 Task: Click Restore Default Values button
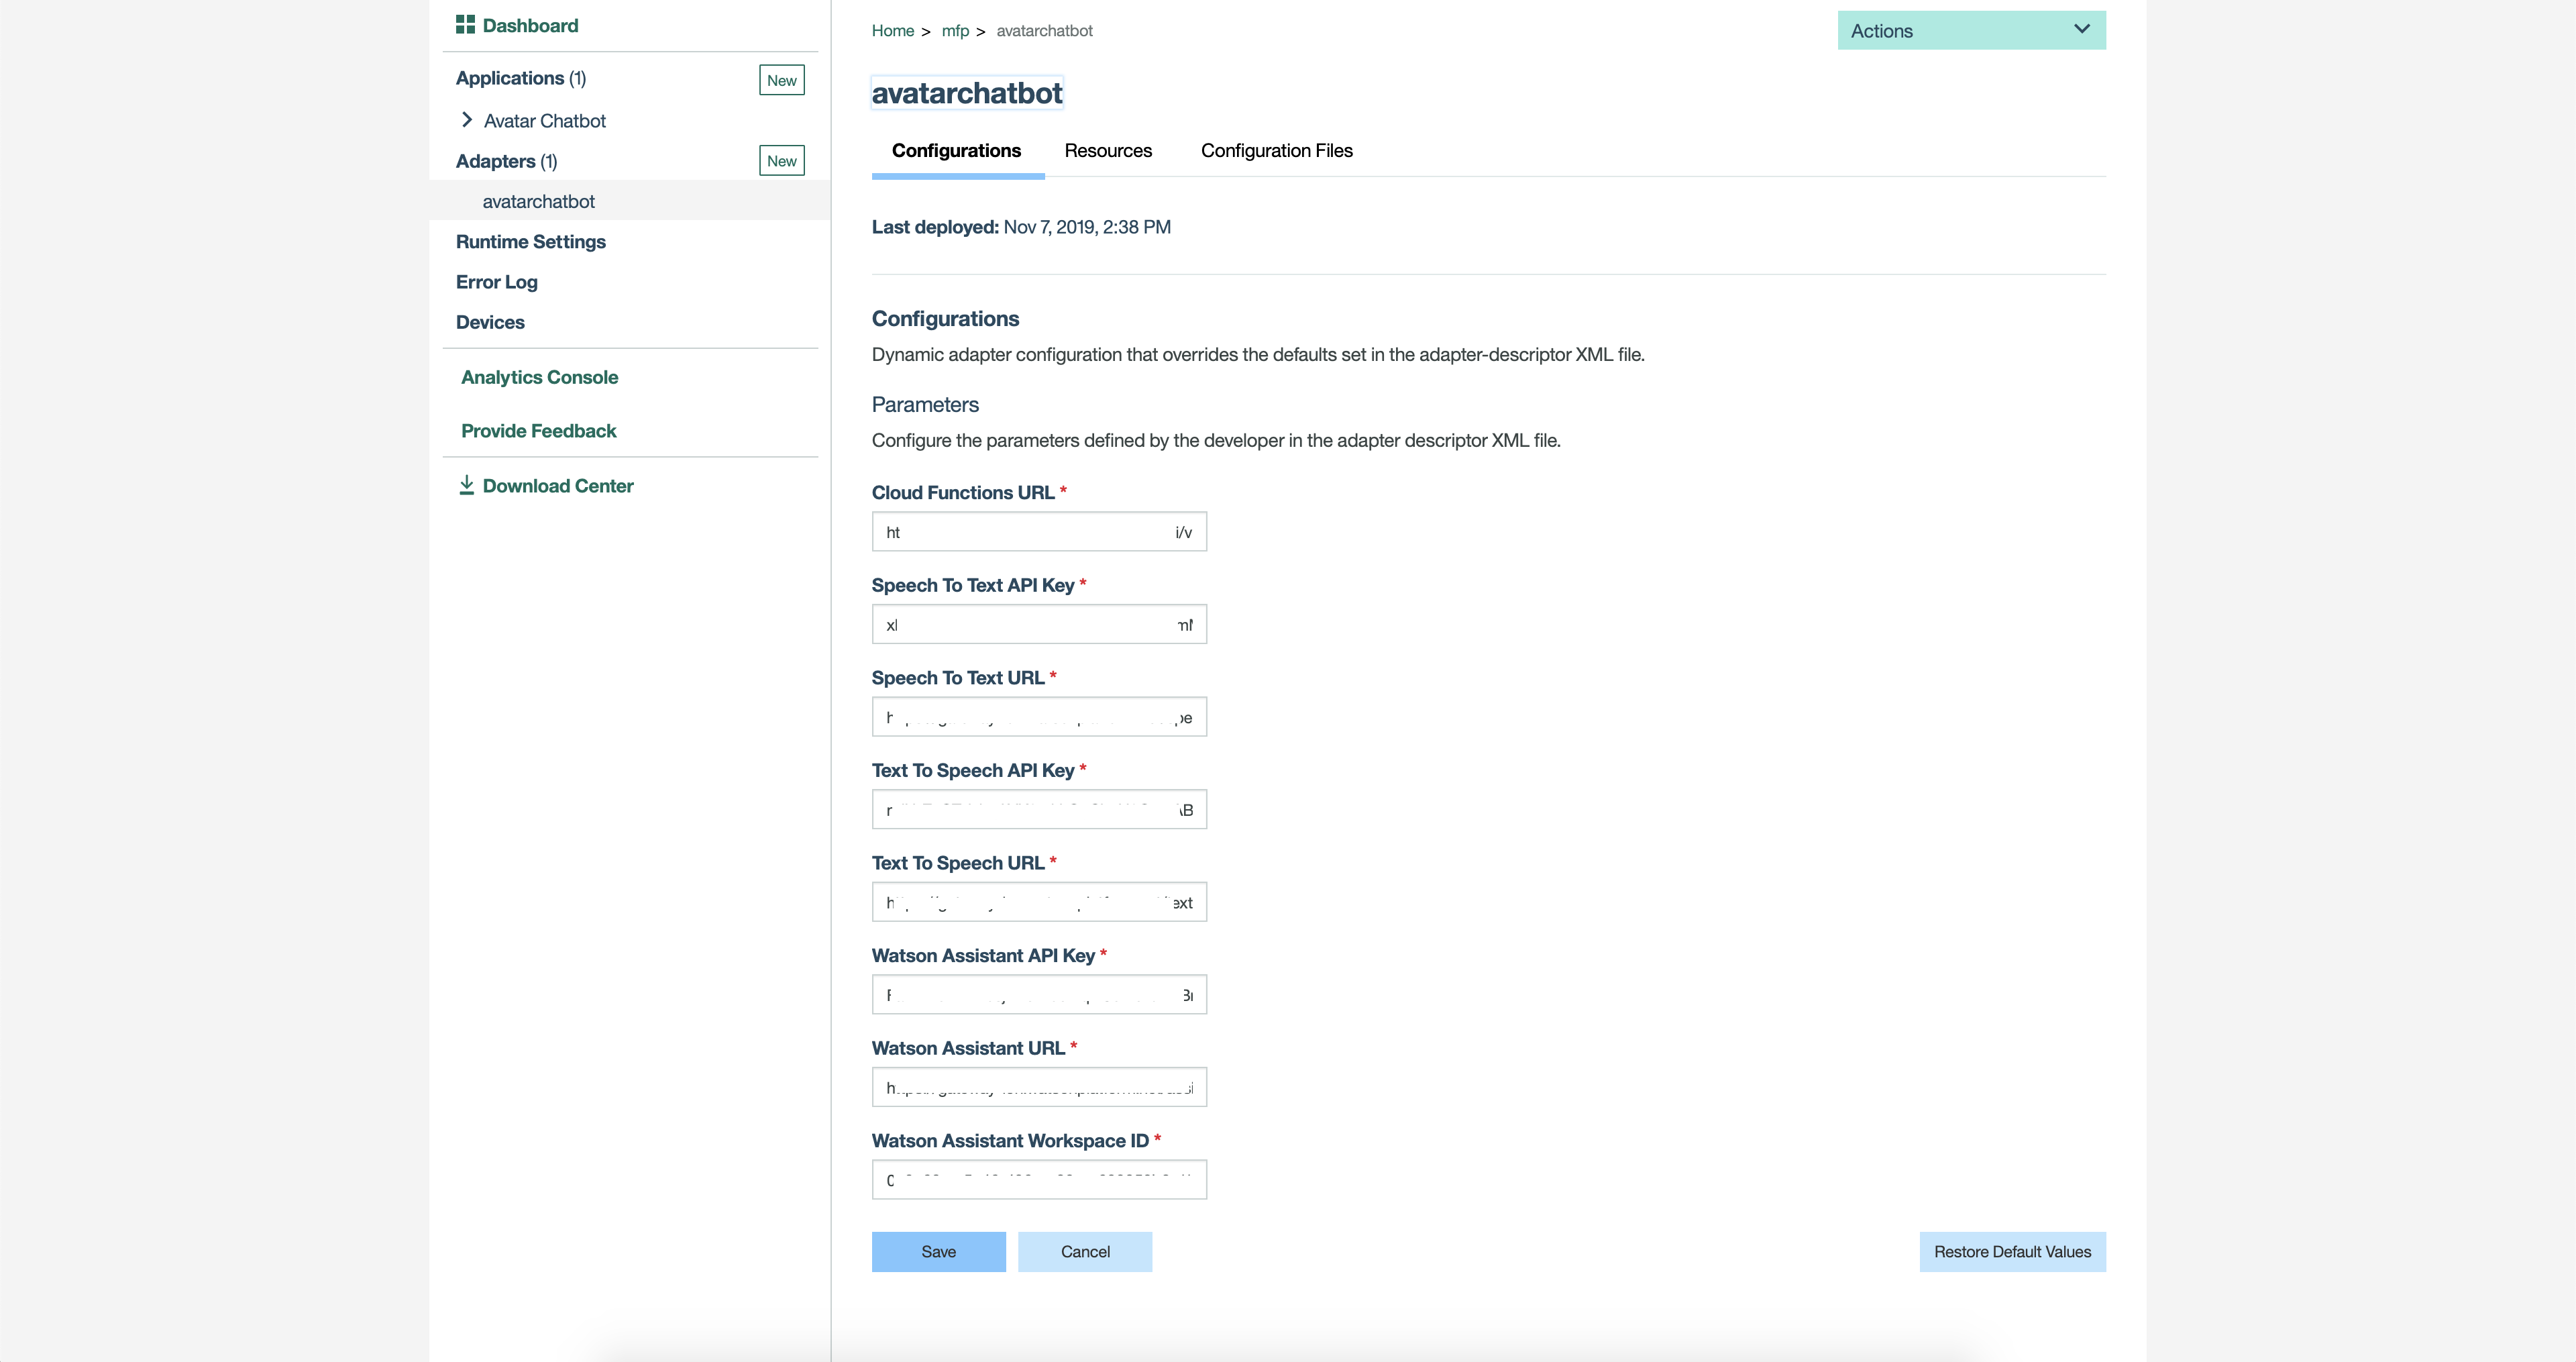2012,1252
